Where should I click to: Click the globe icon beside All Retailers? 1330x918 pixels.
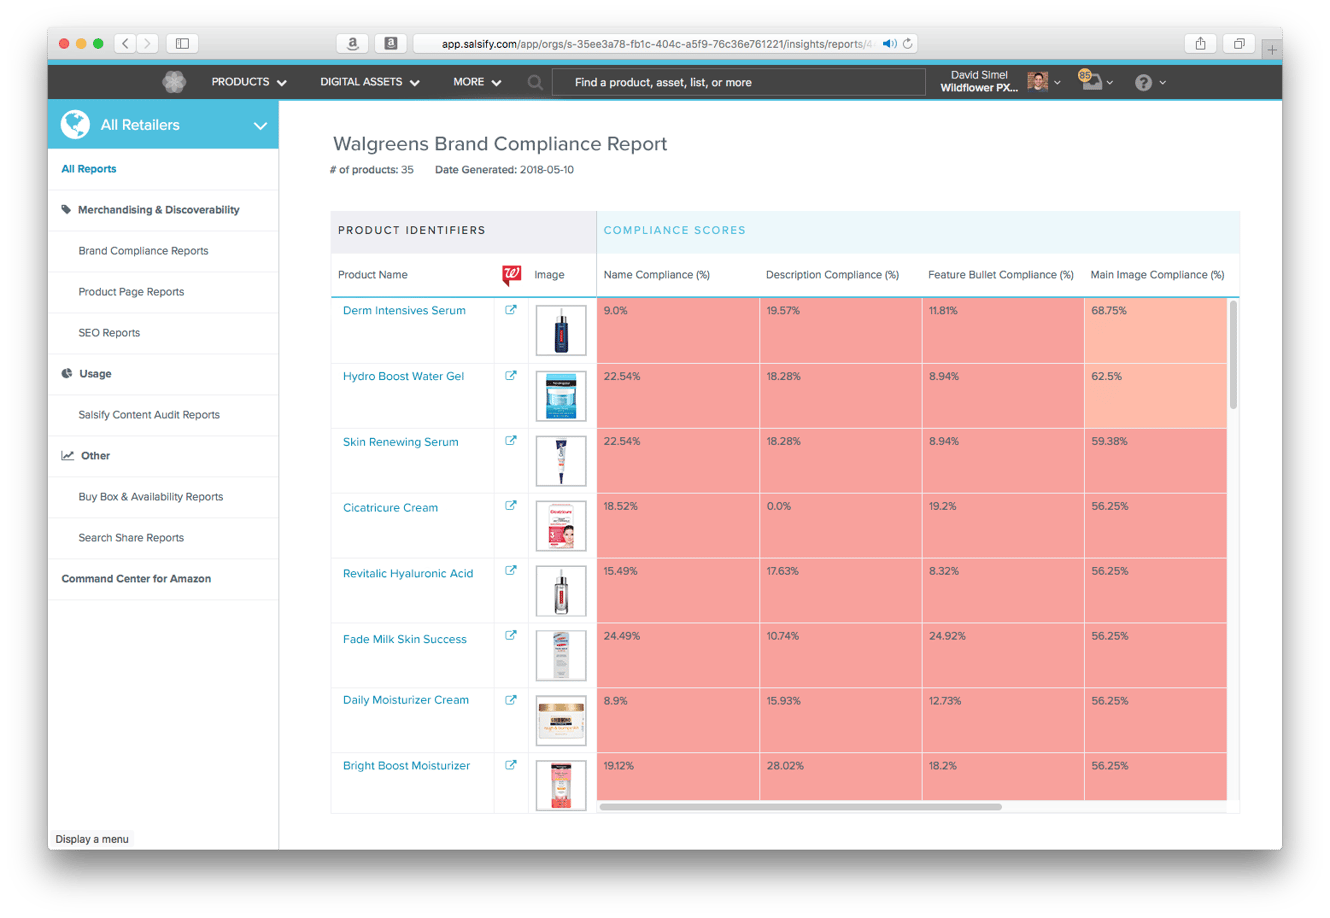click(x=75, y=125)
